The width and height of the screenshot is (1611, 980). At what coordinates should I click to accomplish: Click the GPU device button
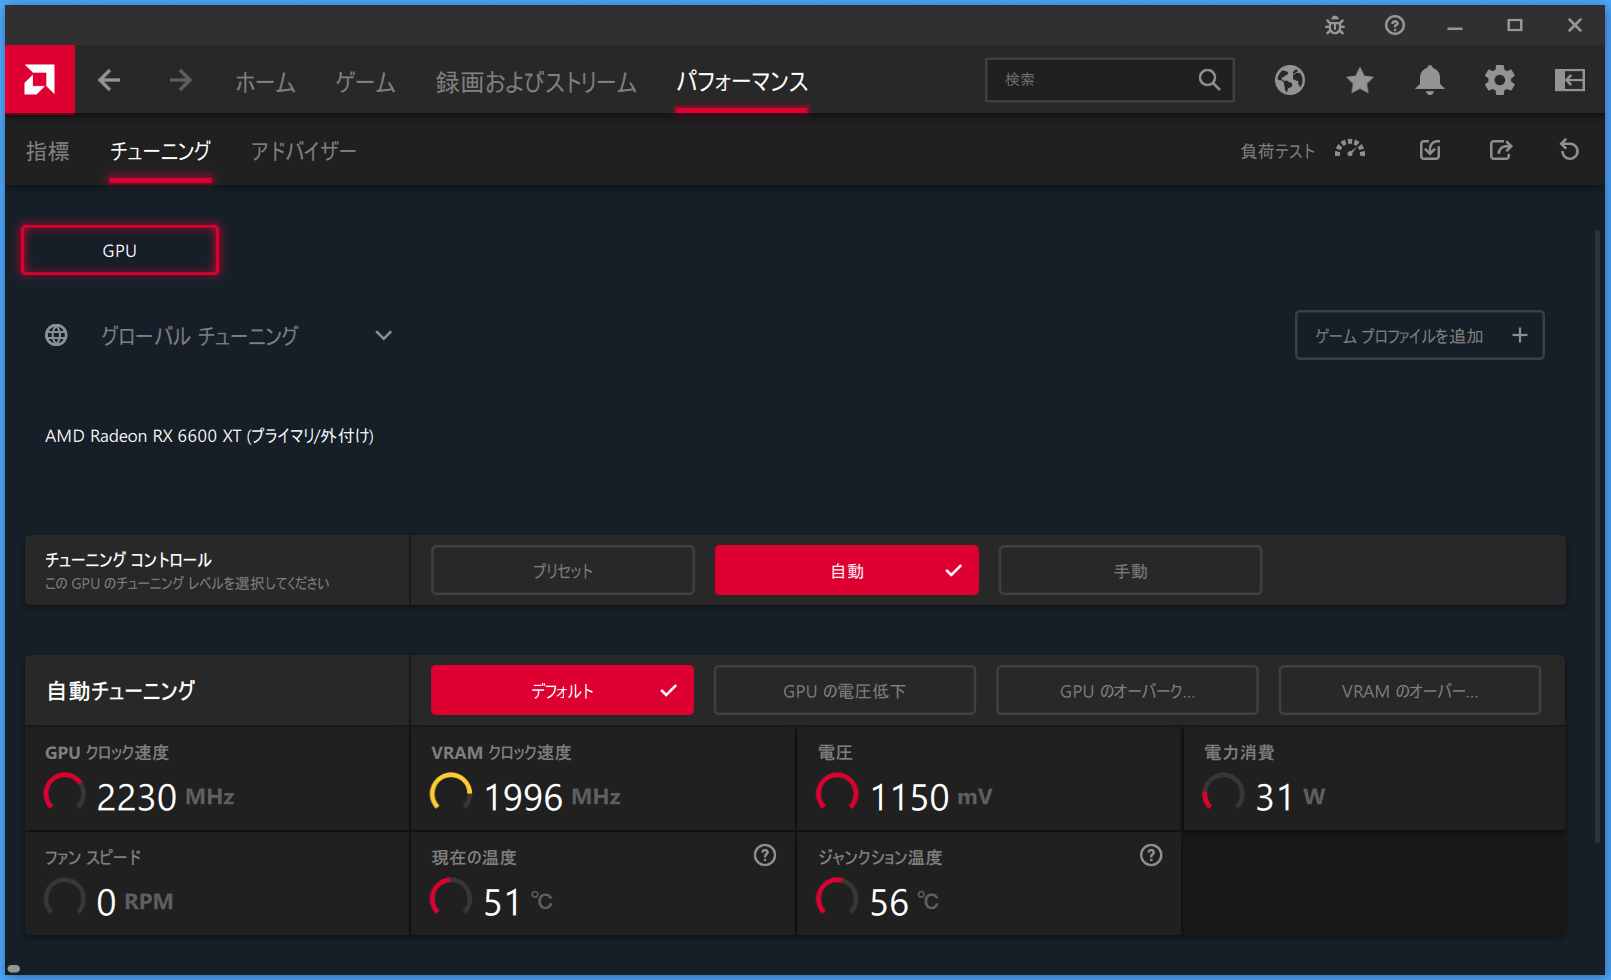pyautogui.click(x=120, y=250)
